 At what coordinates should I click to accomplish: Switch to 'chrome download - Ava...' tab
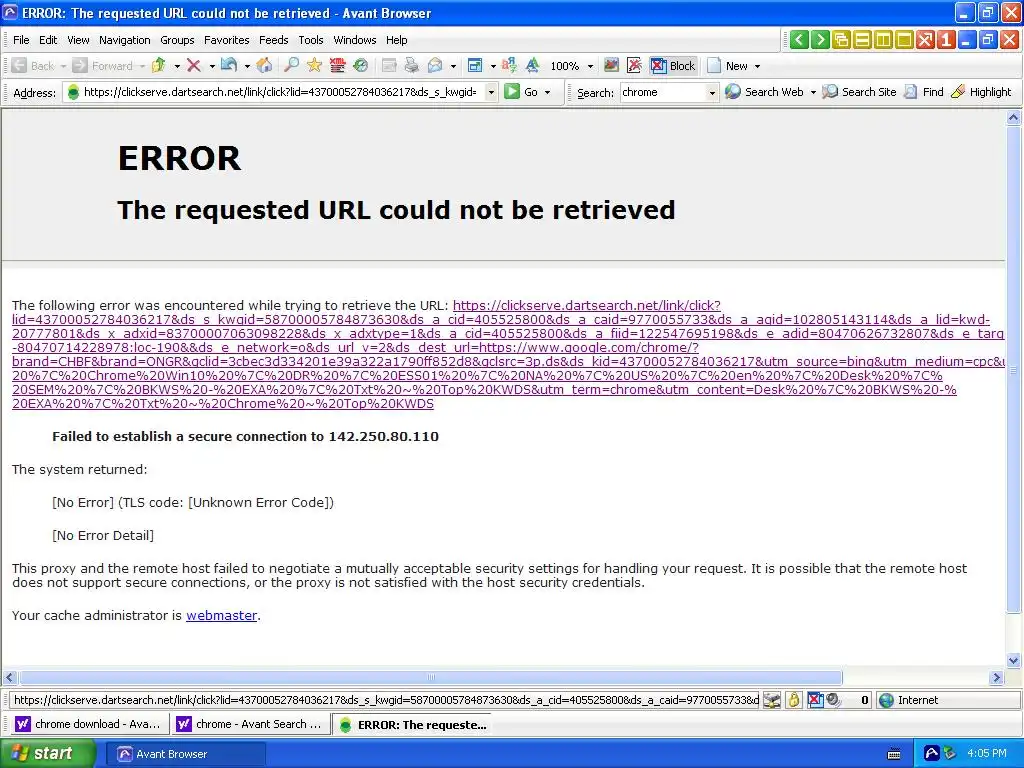pos(89,724)
